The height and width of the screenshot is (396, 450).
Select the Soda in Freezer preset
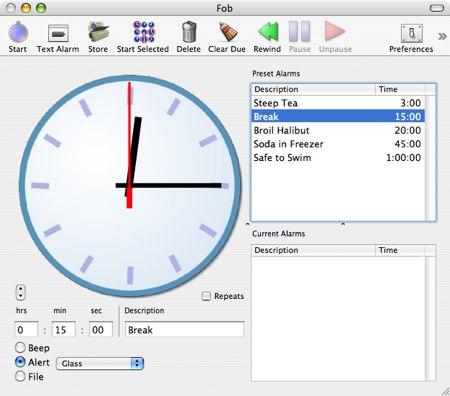338,144
